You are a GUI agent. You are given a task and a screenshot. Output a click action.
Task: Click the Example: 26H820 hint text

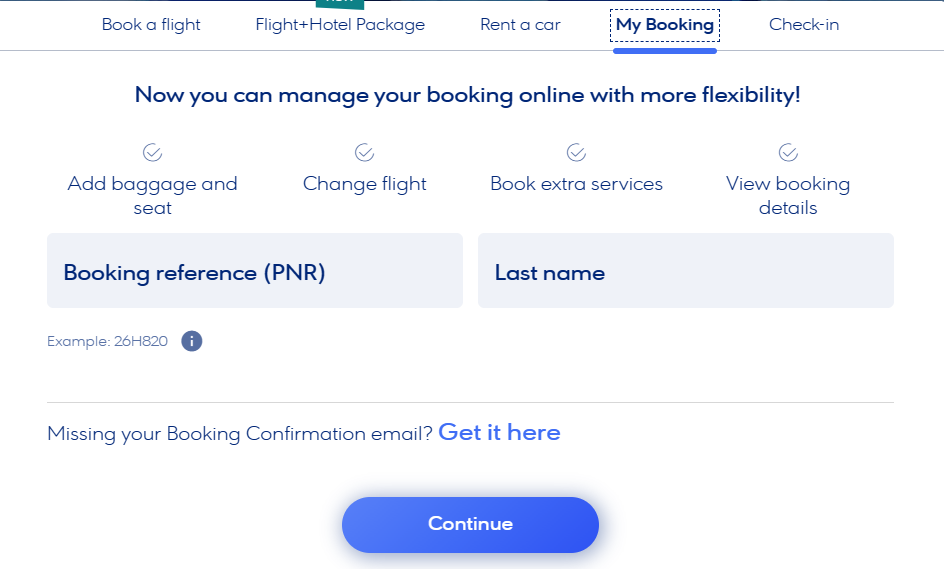[107, 341]
